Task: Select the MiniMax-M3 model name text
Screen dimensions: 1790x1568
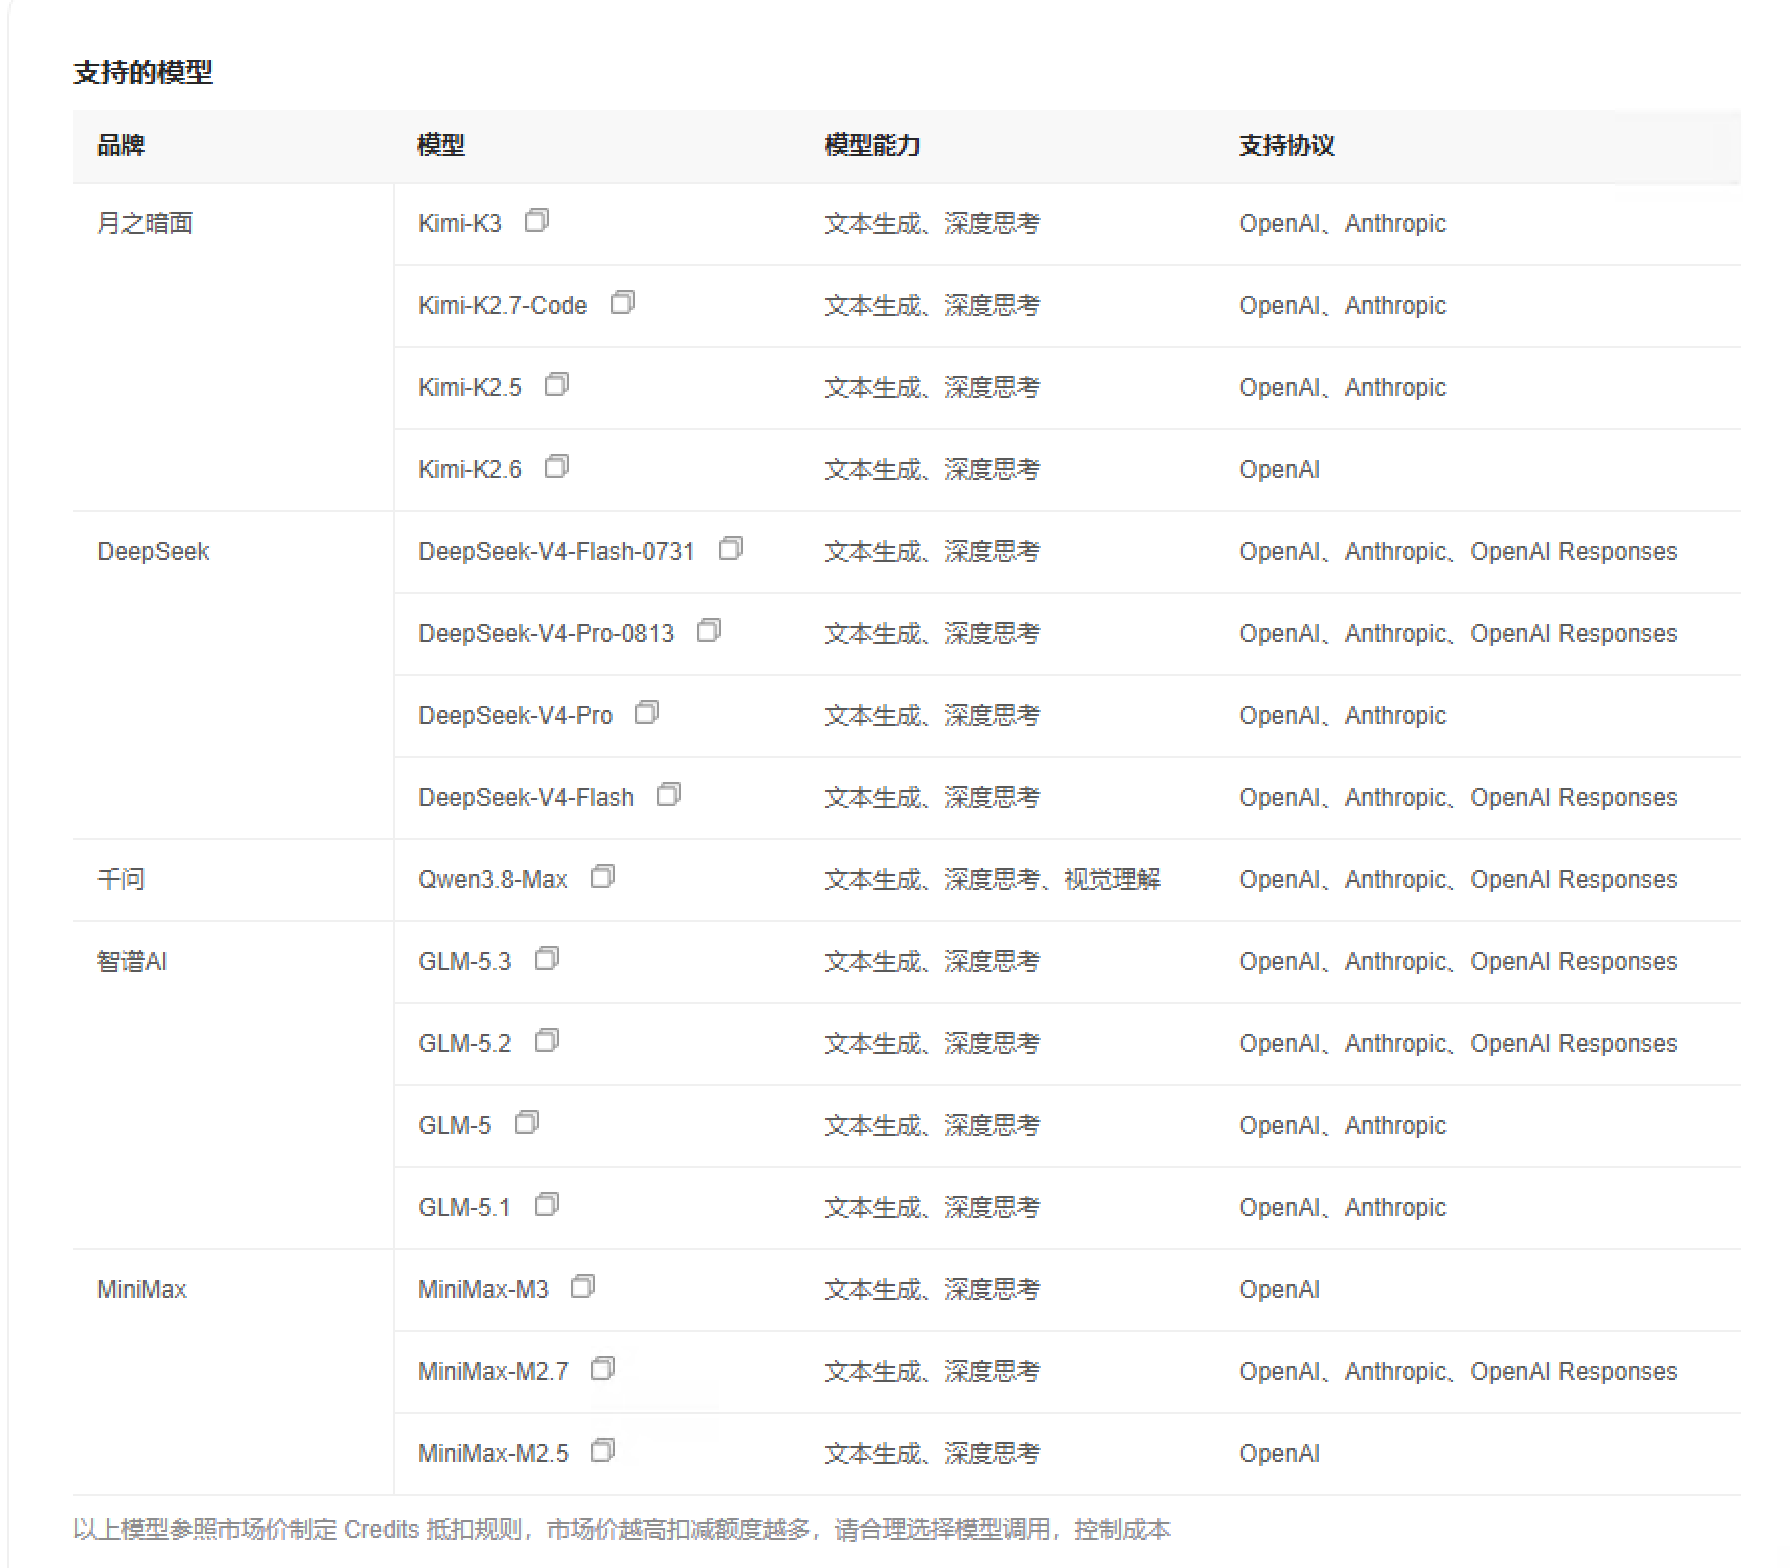Action: click(483, 1290)
